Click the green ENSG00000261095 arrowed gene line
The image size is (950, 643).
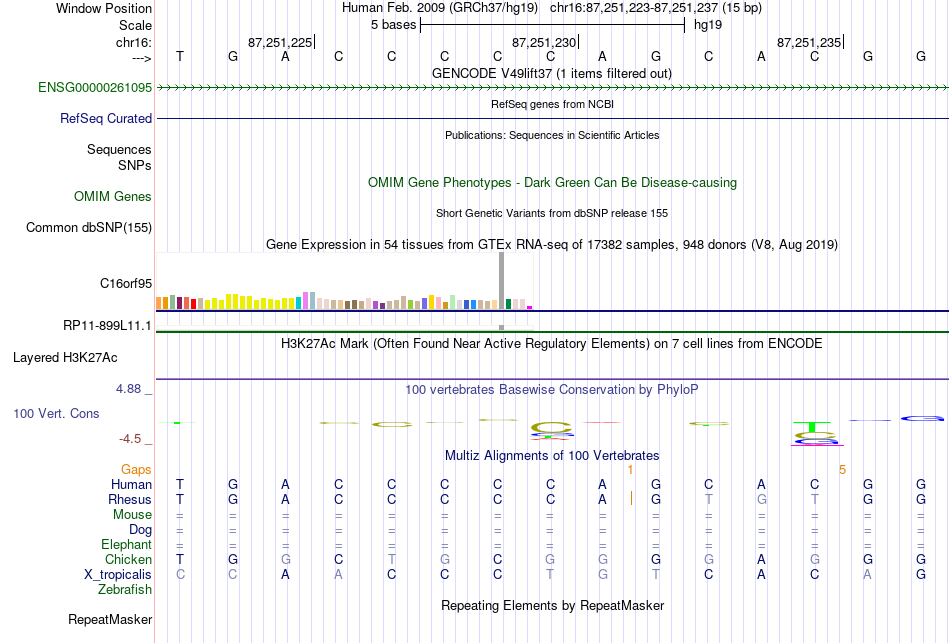point(552,88)
